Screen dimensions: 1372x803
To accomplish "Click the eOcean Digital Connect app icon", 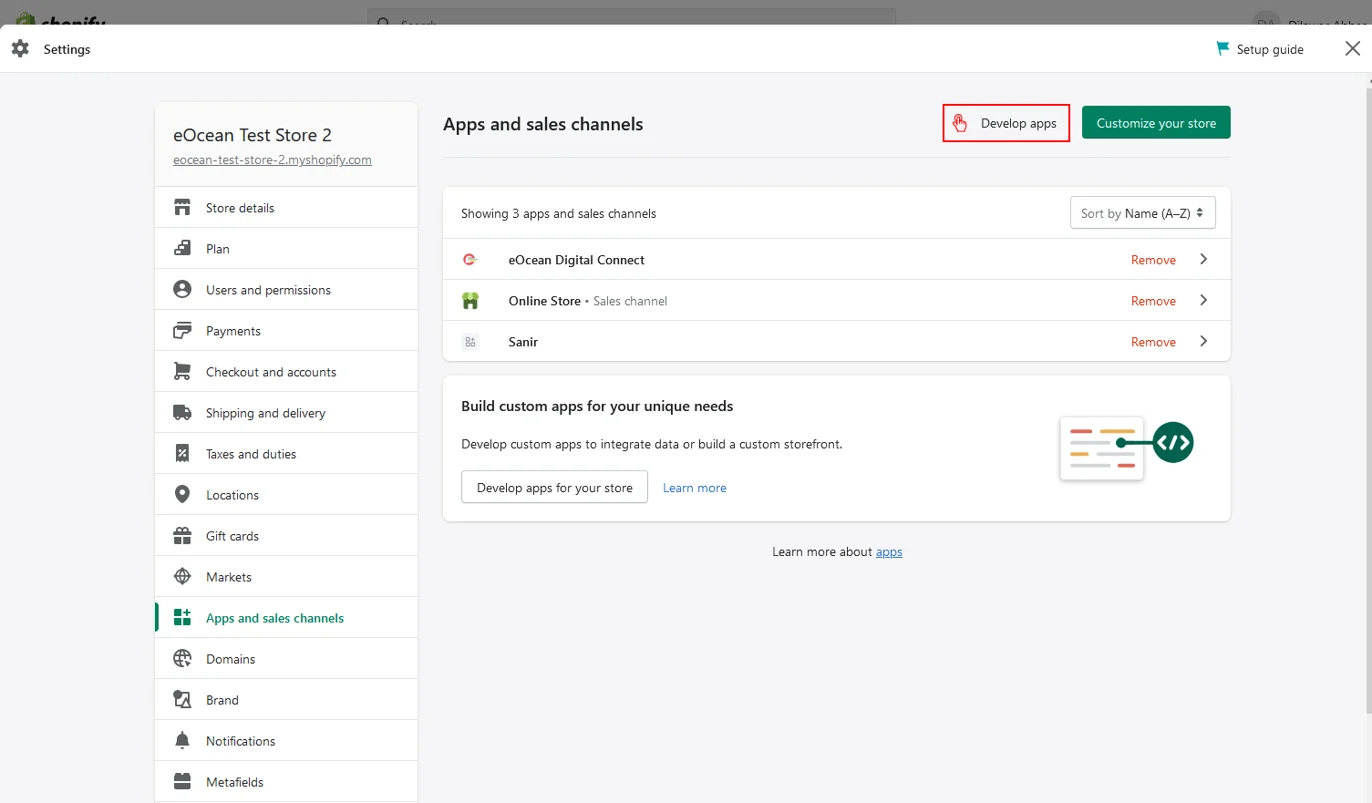I will pyautogui.click(x=470, y=260).
